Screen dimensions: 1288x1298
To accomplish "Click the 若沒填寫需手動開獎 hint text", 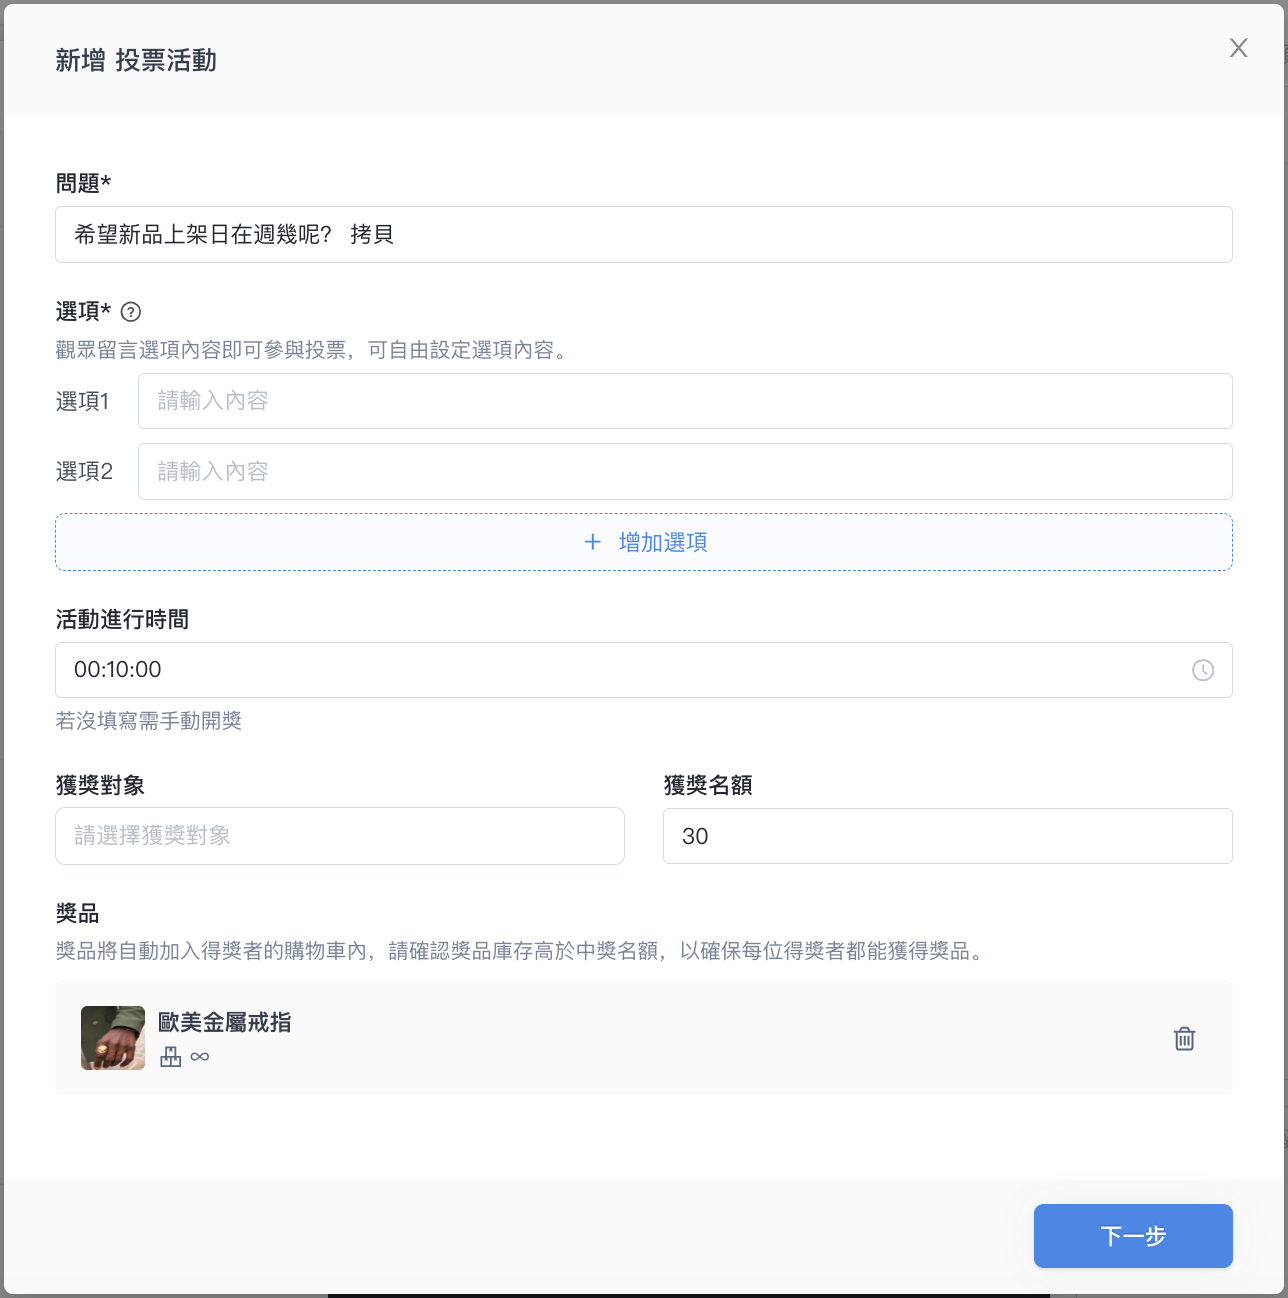I will (x=149, y=721).
